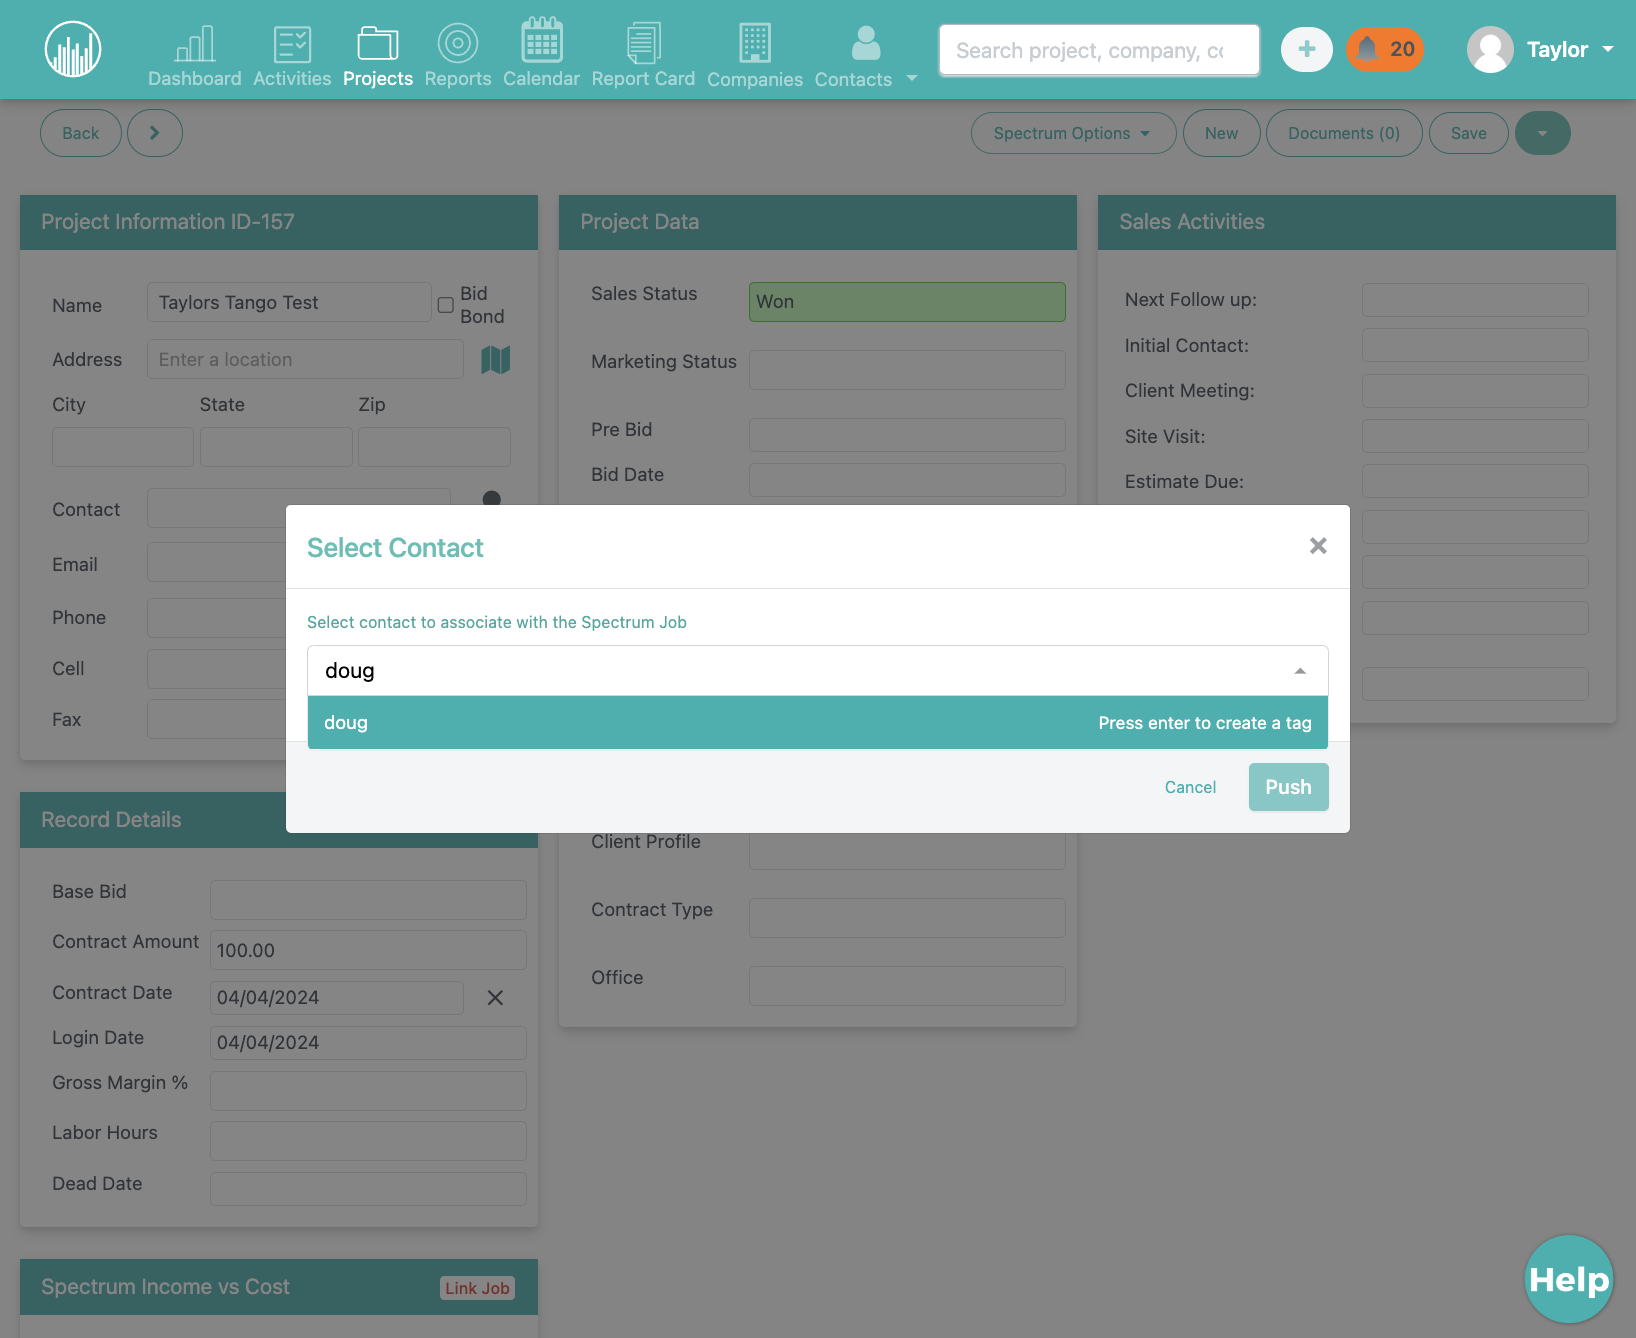Open Spectrum Options dropdown
This screenshot has height=1338, width=1636.
(x=1073, y=133)
